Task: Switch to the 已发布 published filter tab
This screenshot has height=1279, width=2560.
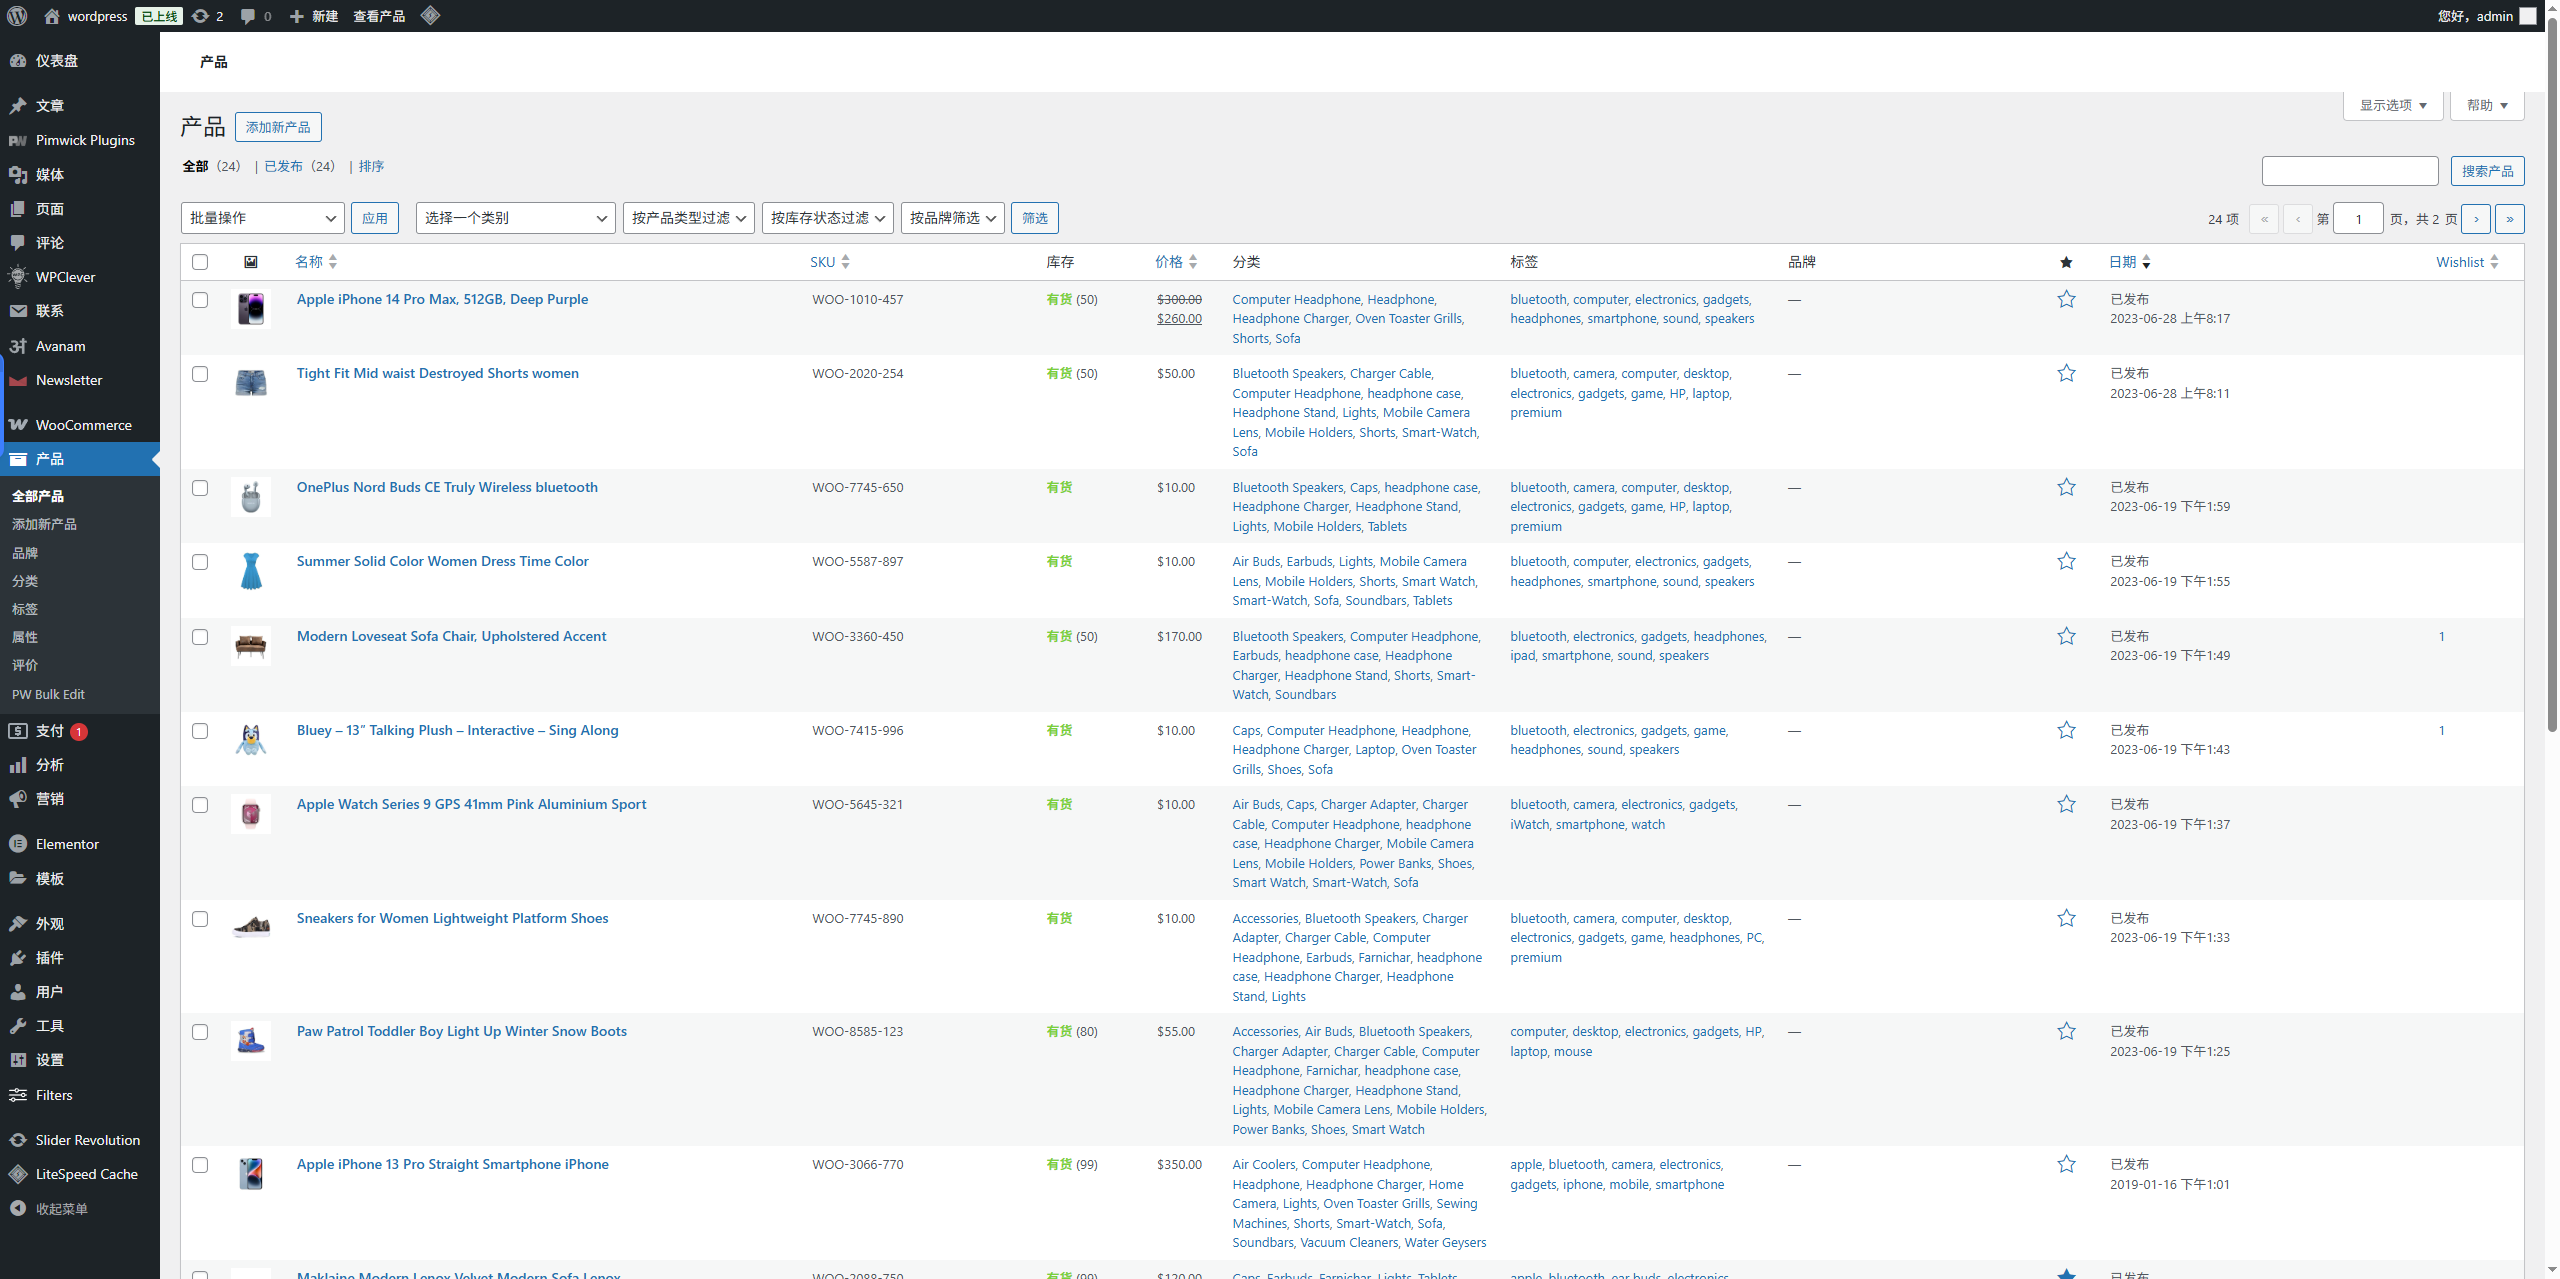Action: [283, 166]
